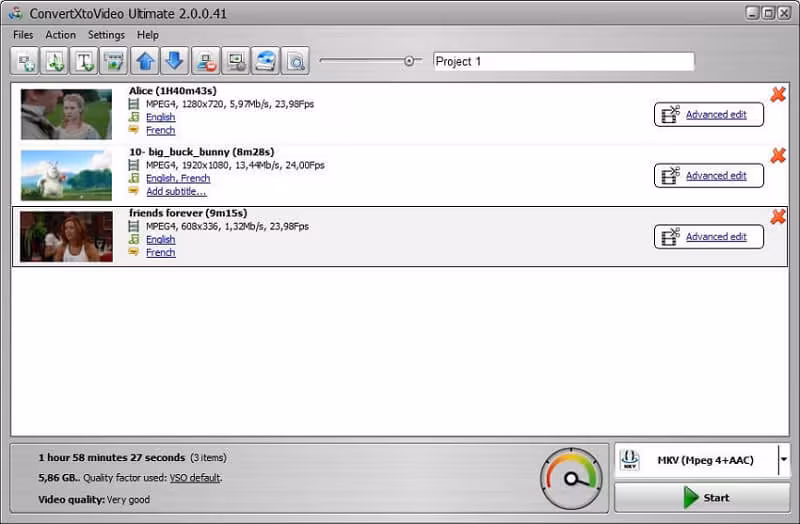
Task: Click English audio link of friends forever
Action: pyautogui.click(x=160, y=240)
